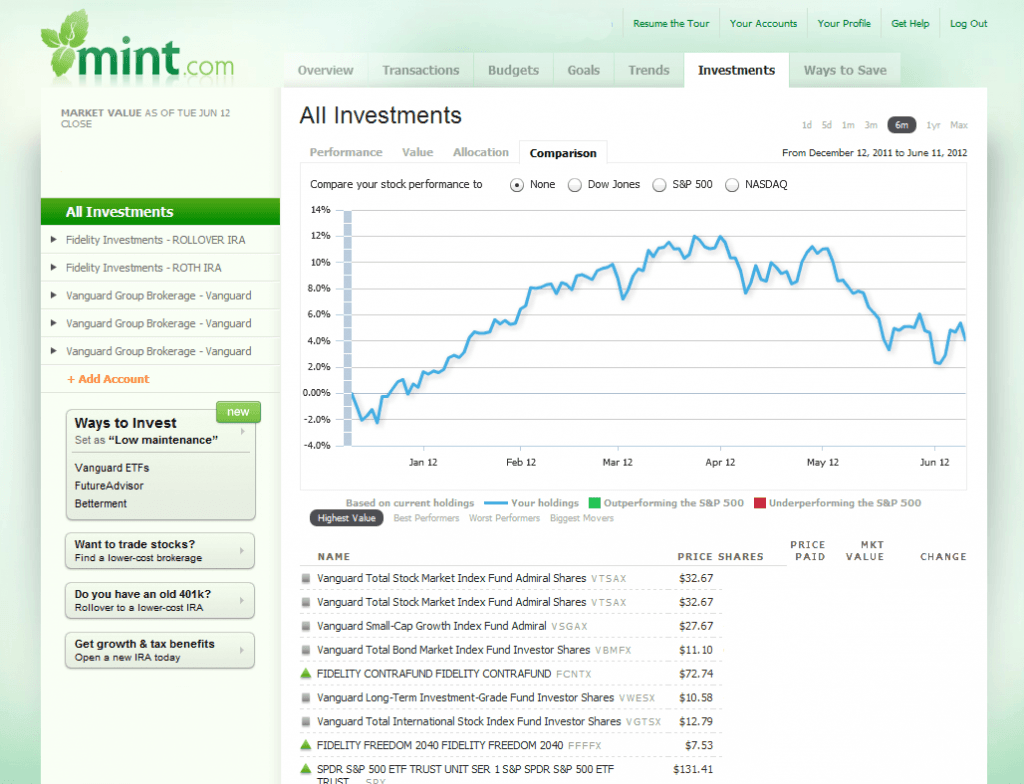
Task: Open Vanguard ETFs link
Action: 112,468
